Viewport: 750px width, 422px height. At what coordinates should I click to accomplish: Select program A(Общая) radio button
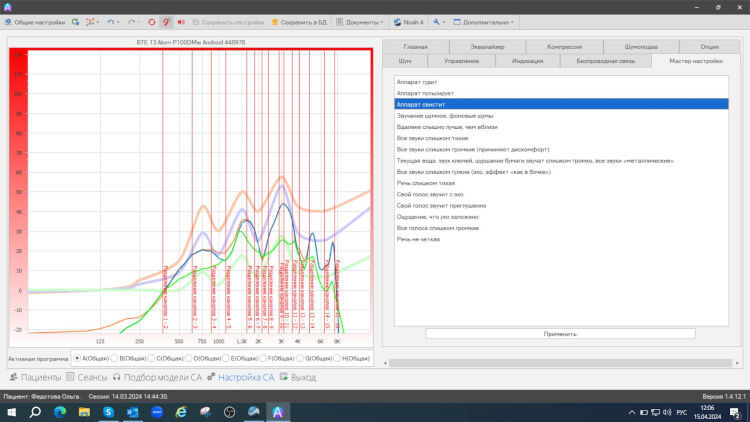(x=77, y=358)
